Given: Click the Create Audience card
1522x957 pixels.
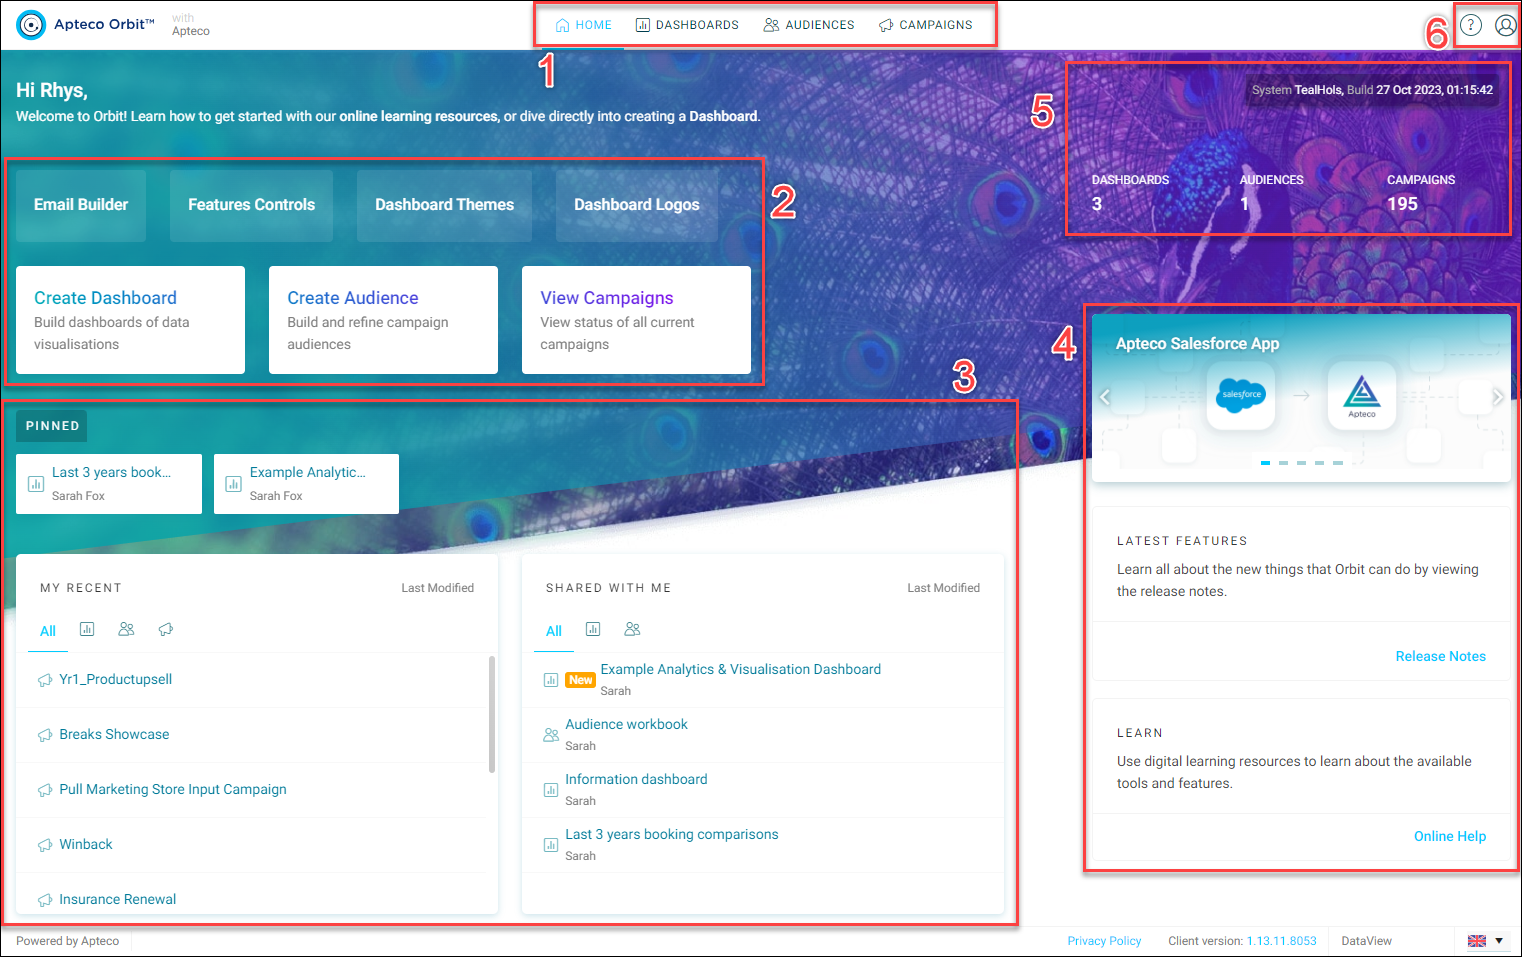Looking at the screenshot, I should (383, 320).
